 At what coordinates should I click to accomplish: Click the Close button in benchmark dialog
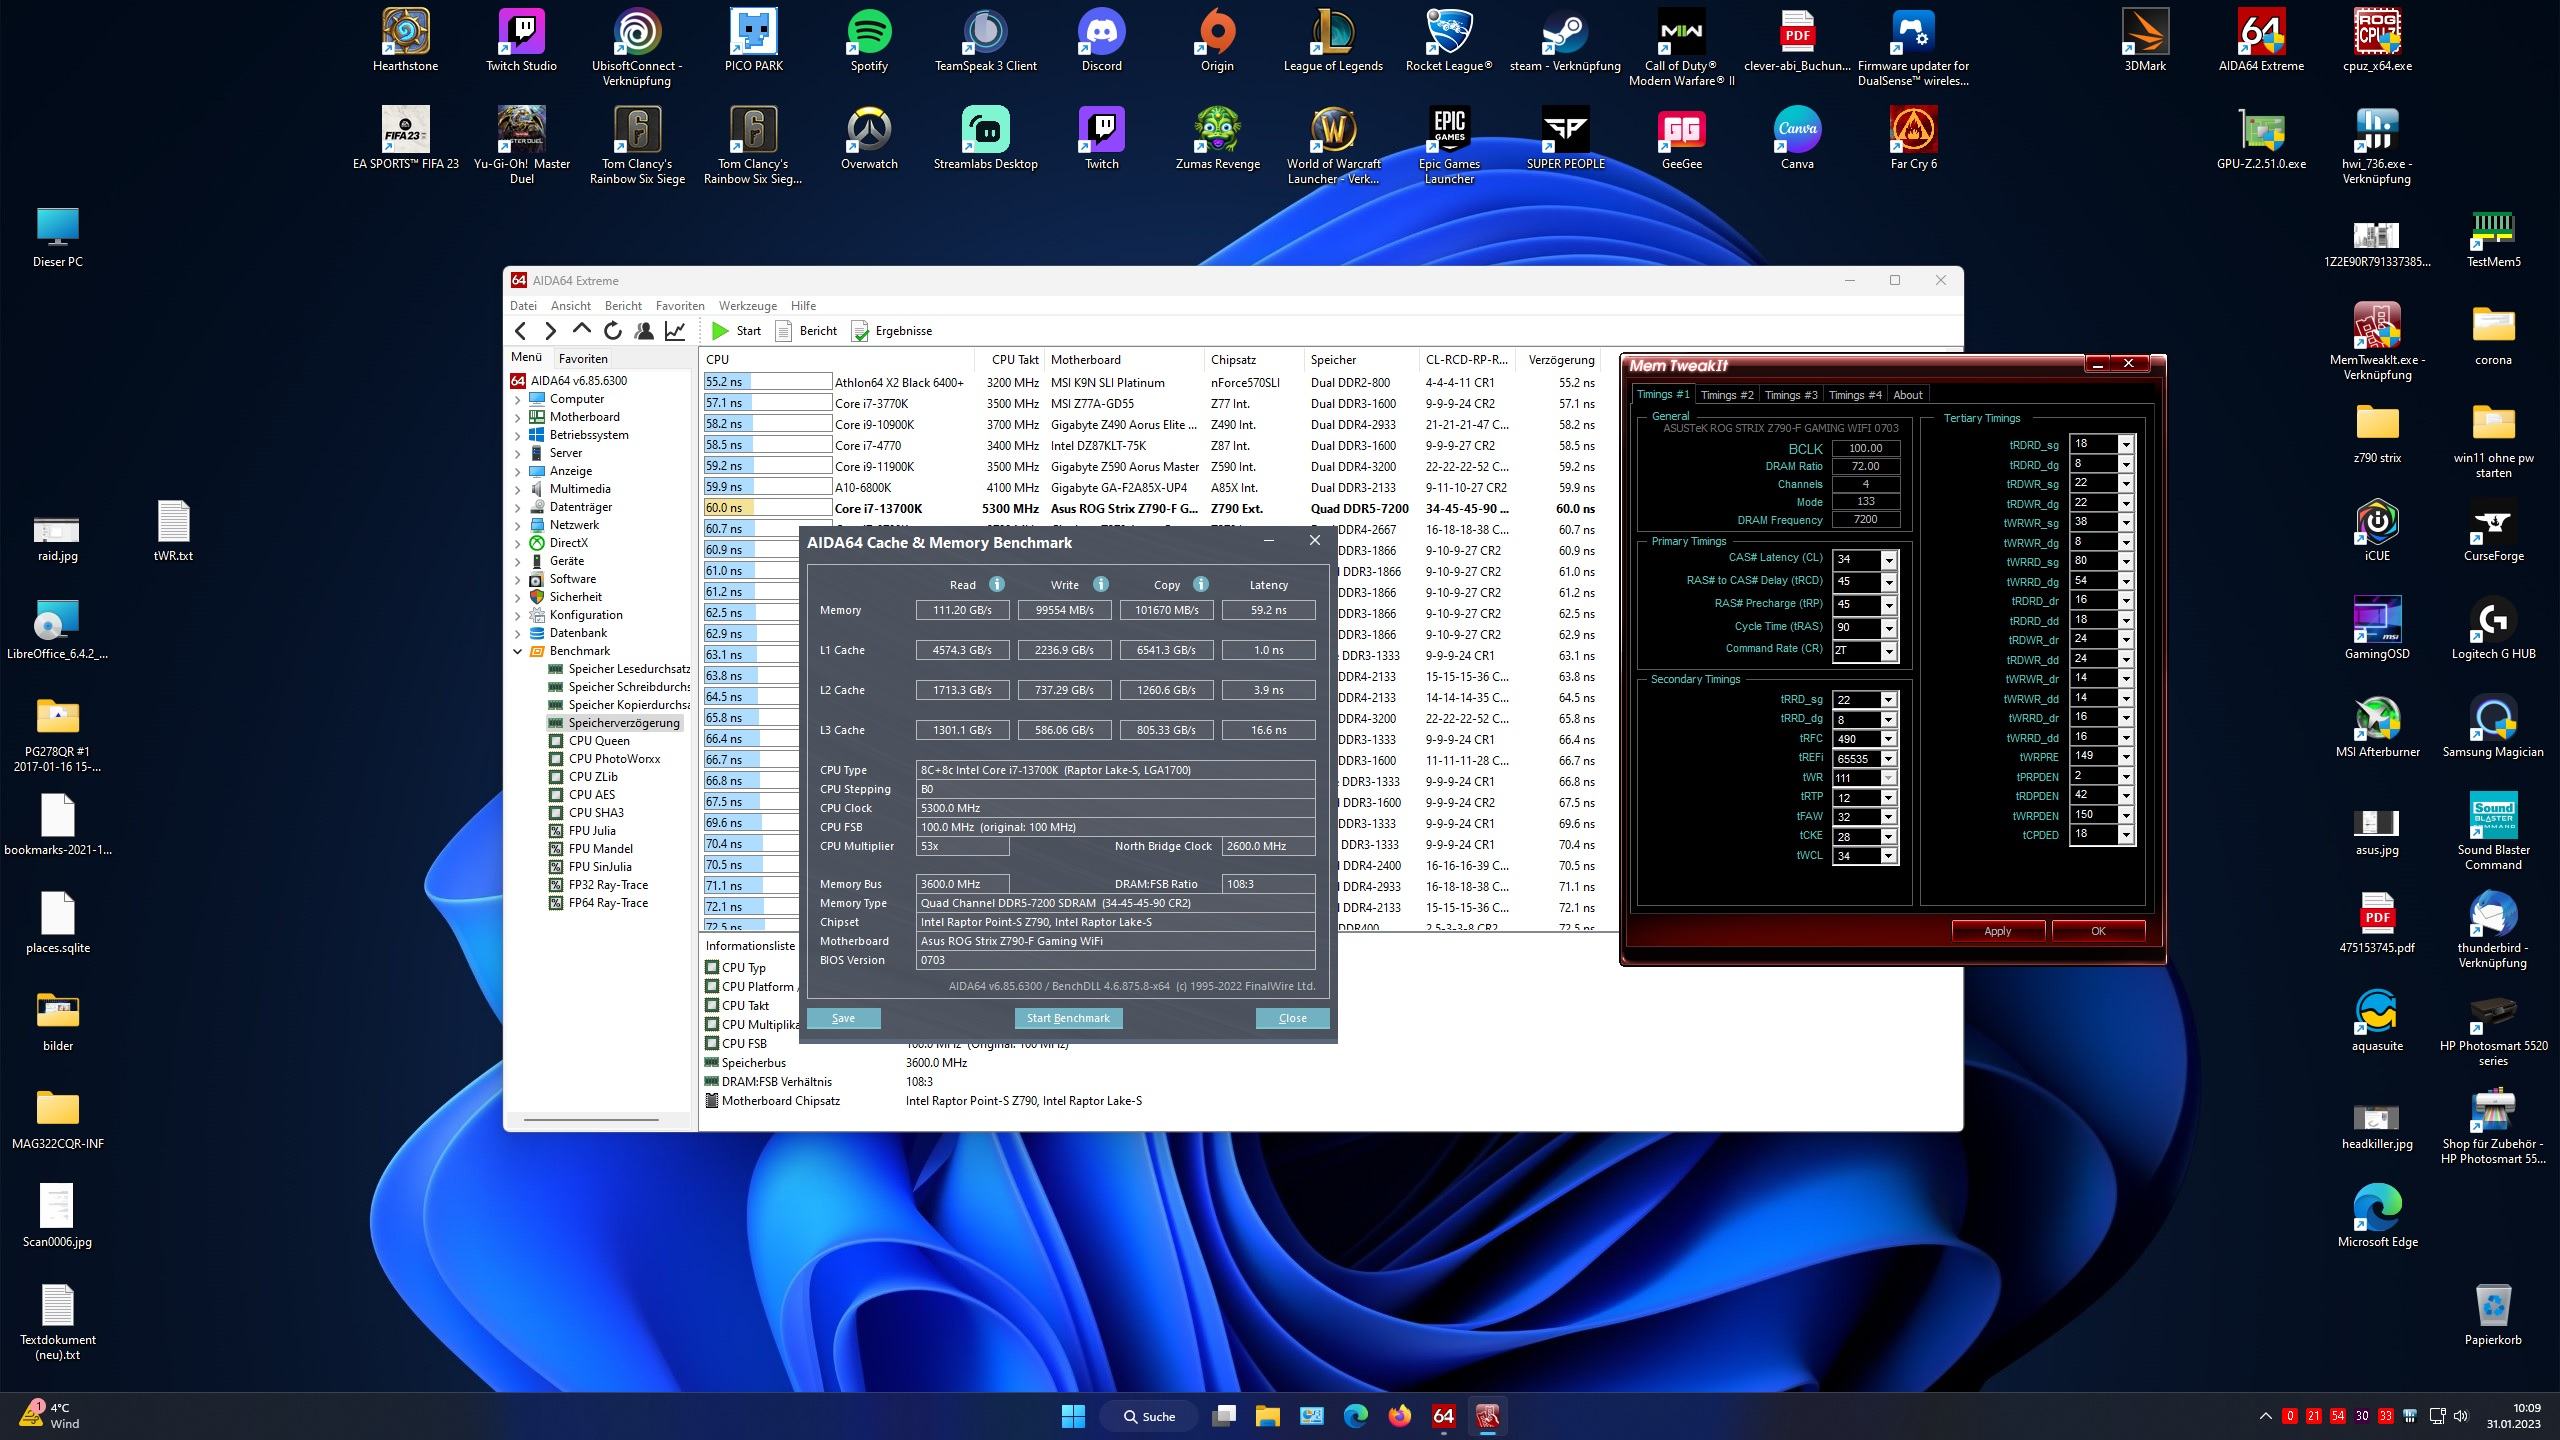pos(1292,1018)
